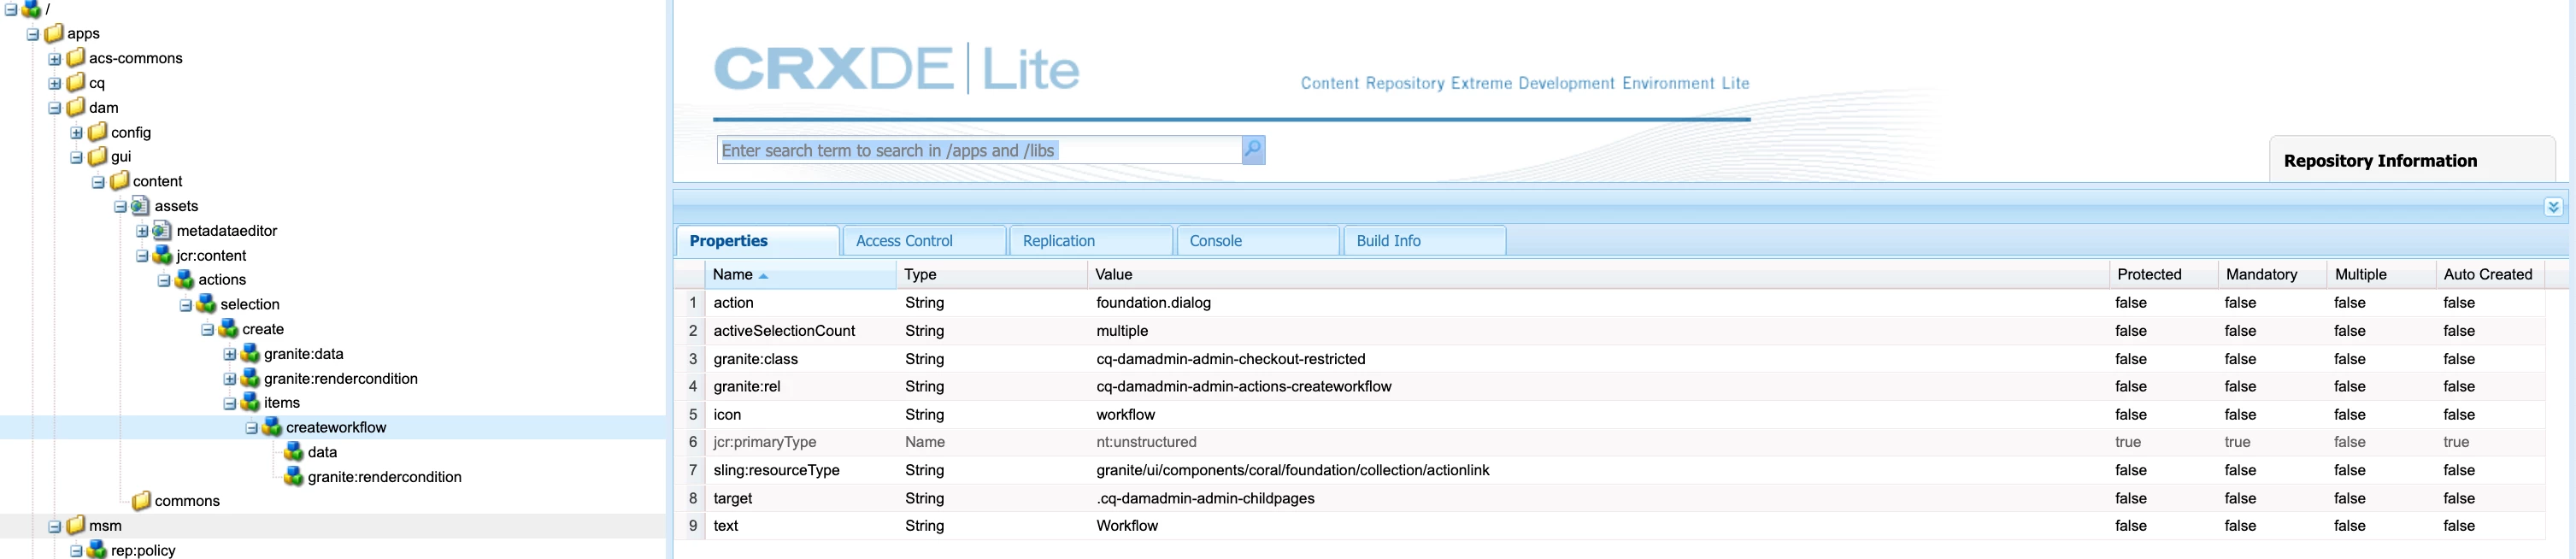Click the acs-commons folder icon
Image resolution: width=2576 pixels, height=559 pixels.
click(x=76, y=58)
